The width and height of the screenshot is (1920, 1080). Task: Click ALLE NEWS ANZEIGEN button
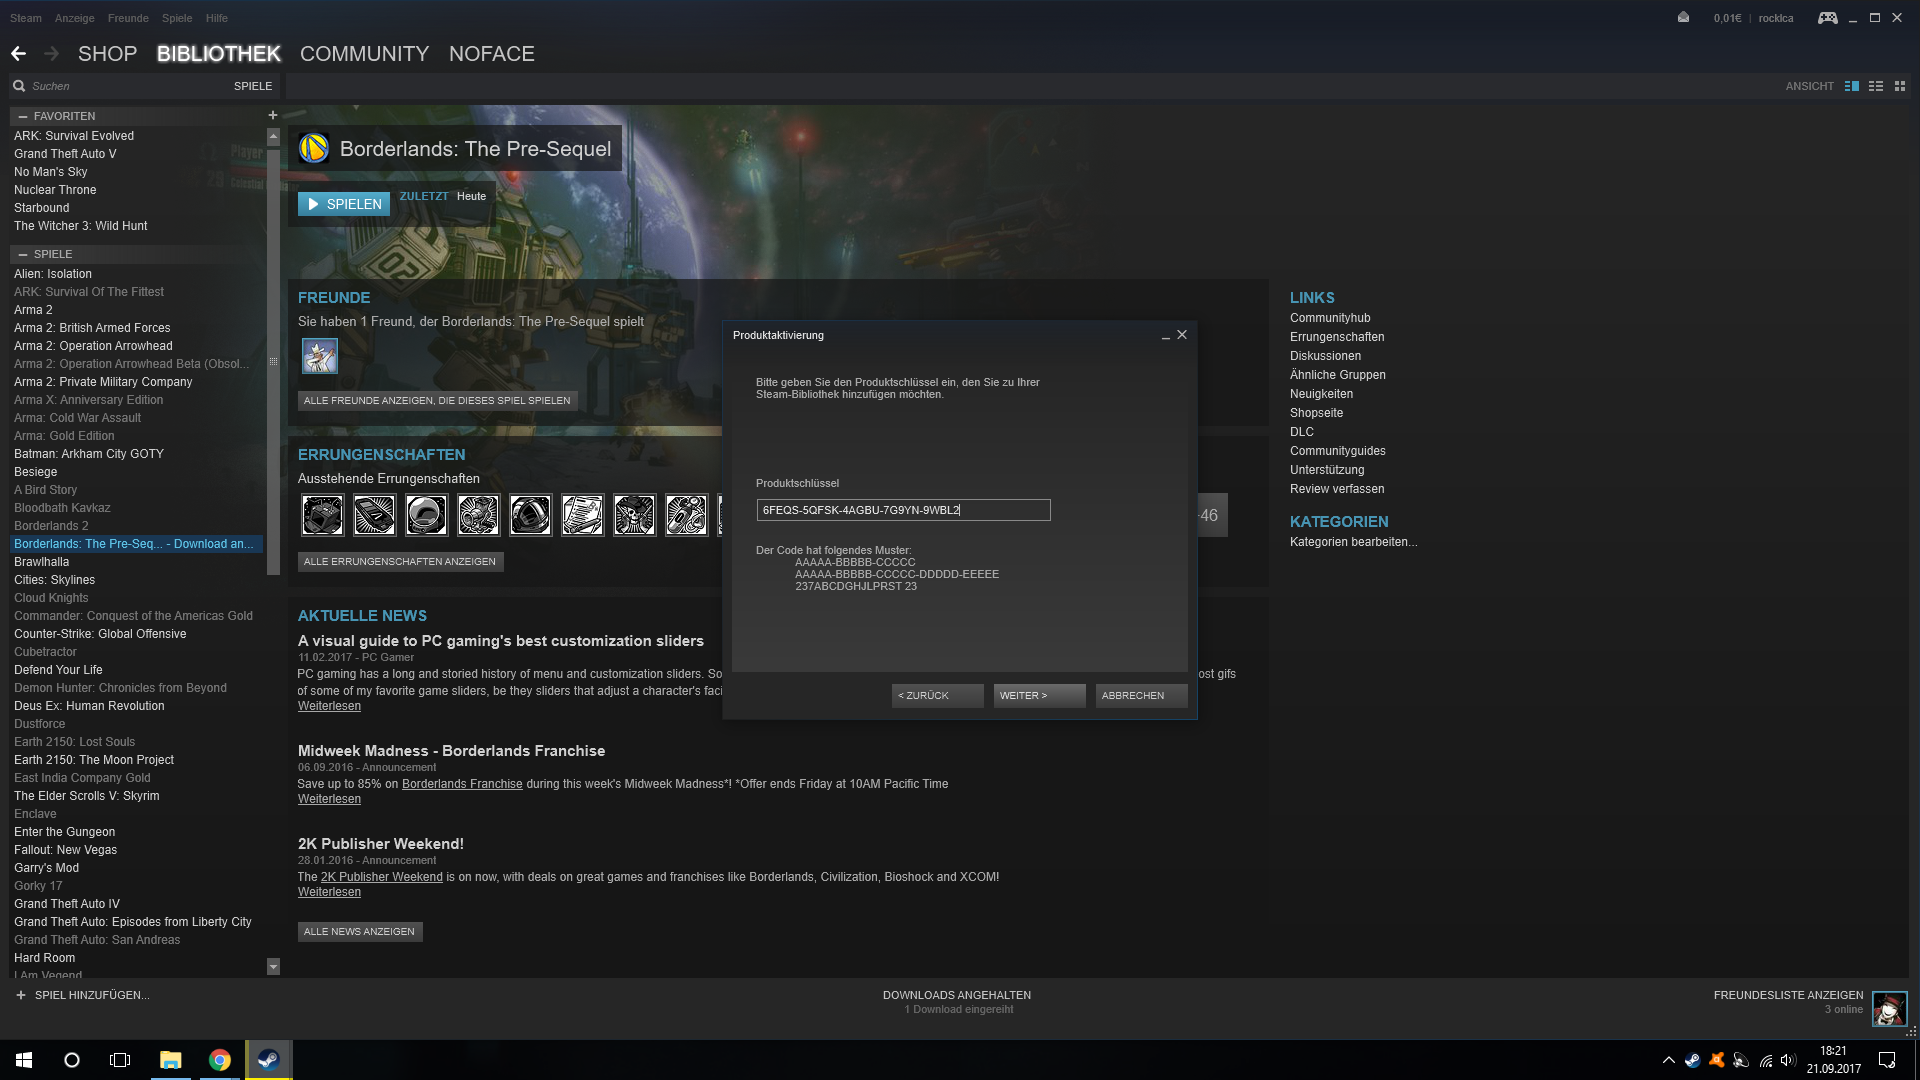click(360, 932)
